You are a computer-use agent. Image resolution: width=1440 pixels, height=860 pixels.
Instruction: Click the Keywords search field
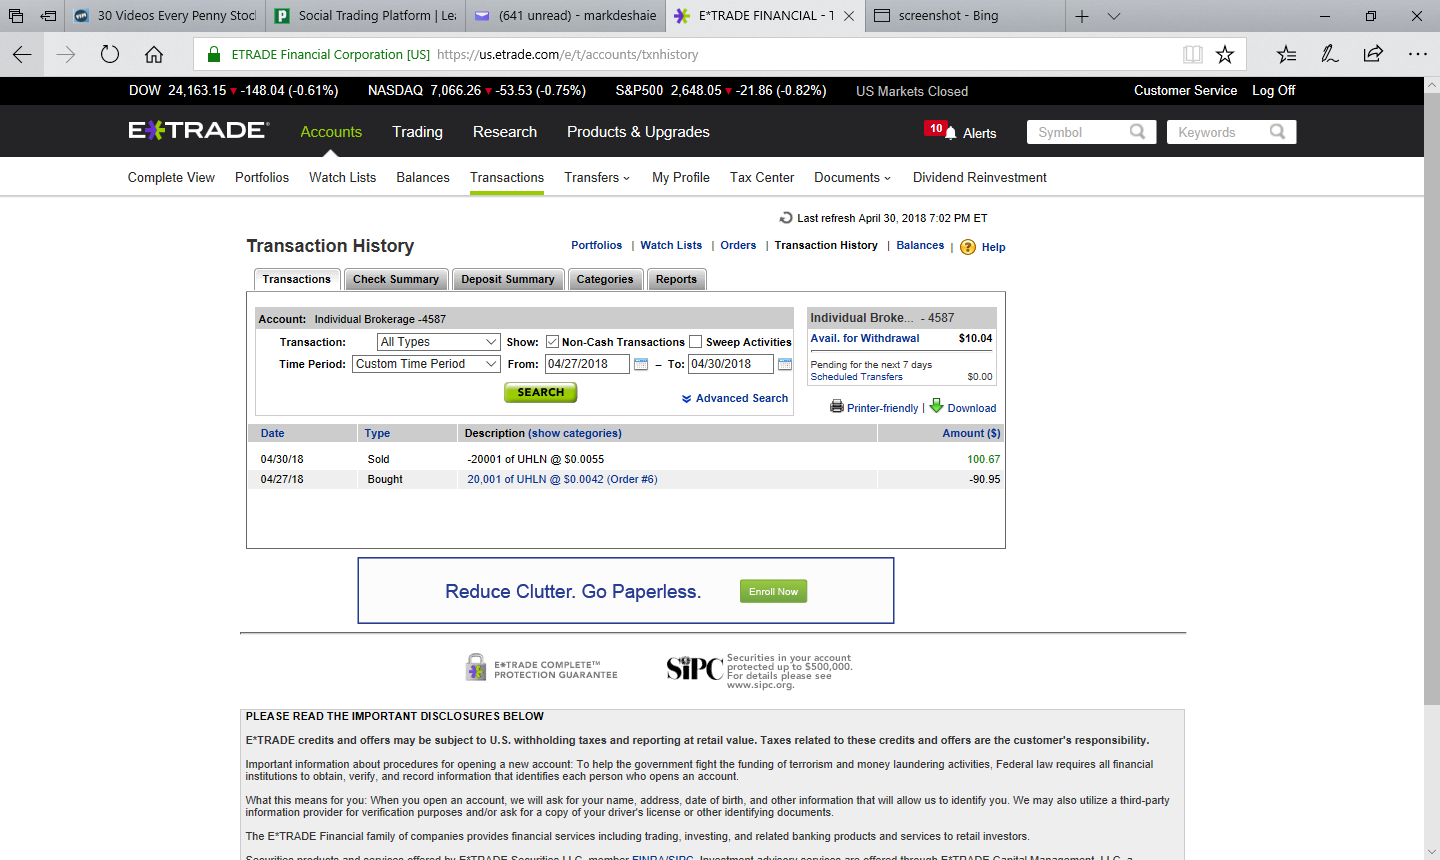(x=1218, y=132)
